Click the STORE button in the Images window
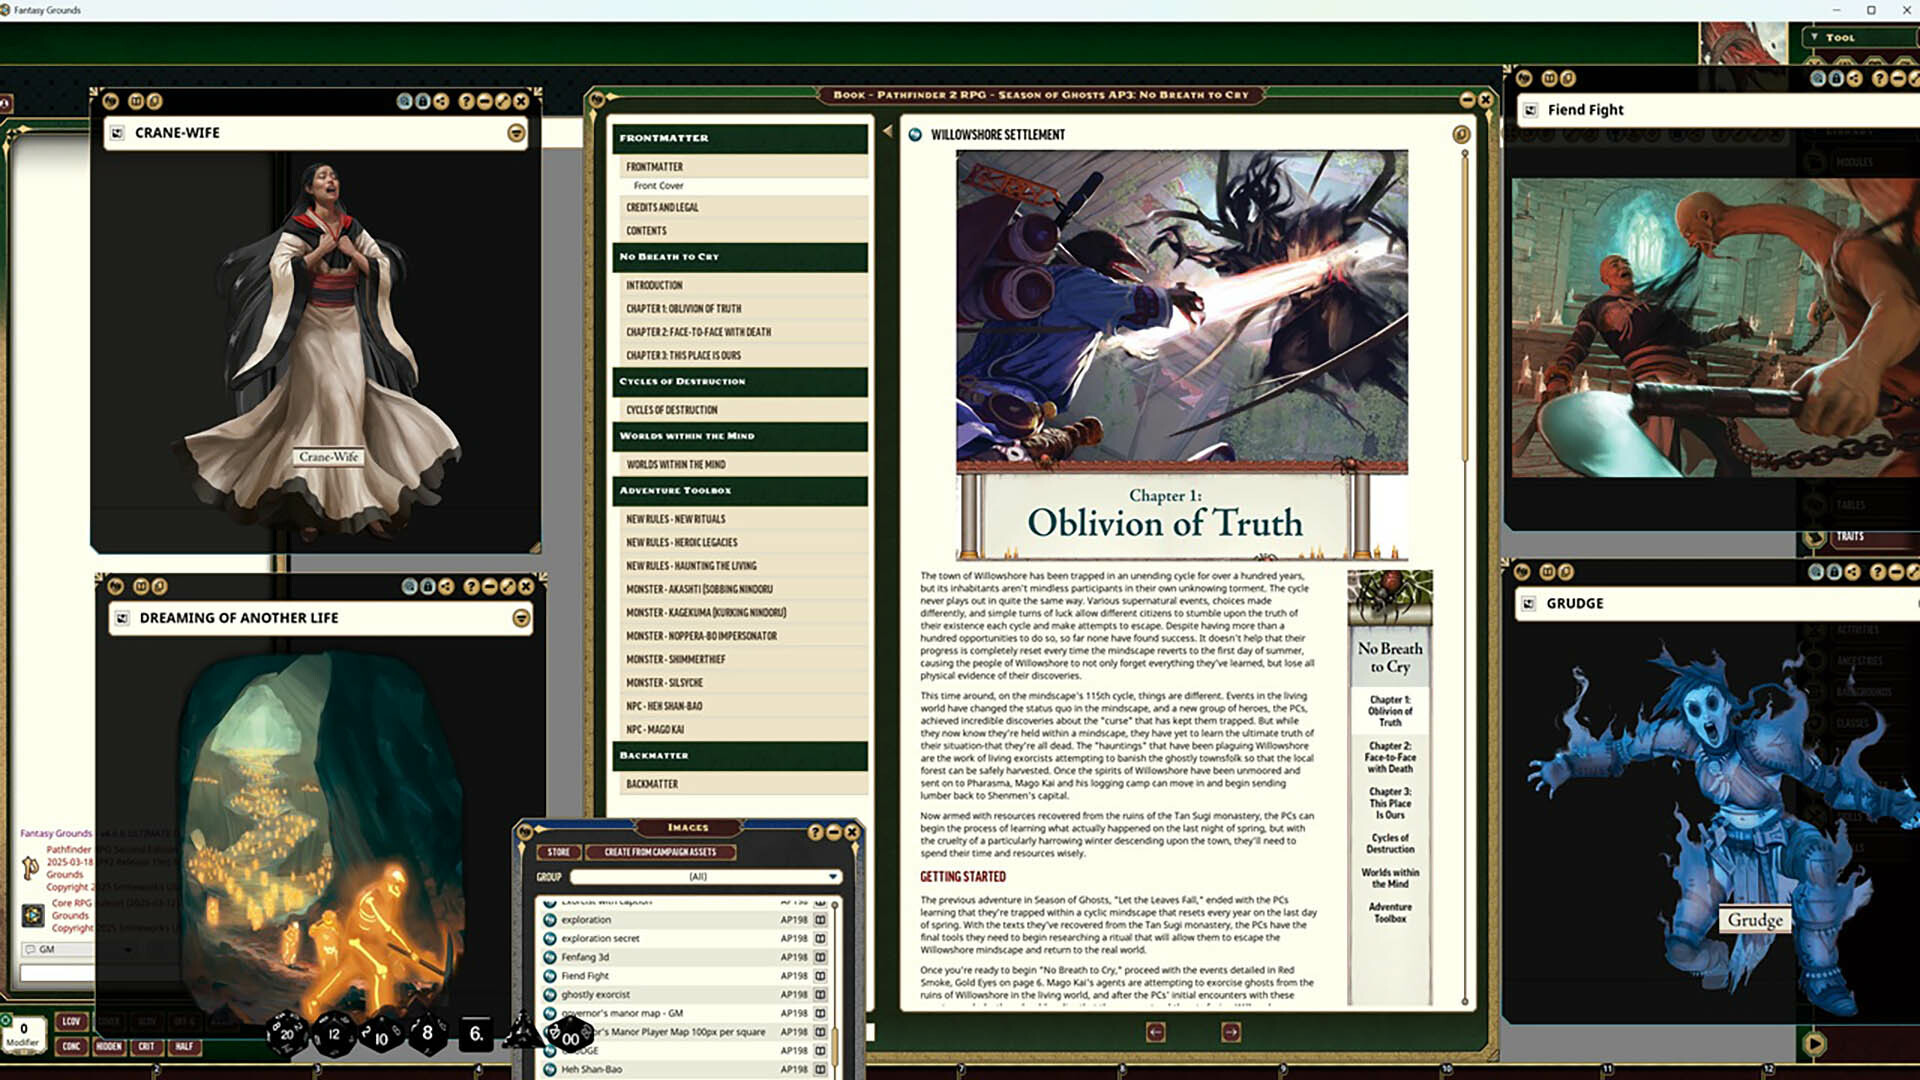This screenshot has width=1920, height=1080. [x=559, y=852]
